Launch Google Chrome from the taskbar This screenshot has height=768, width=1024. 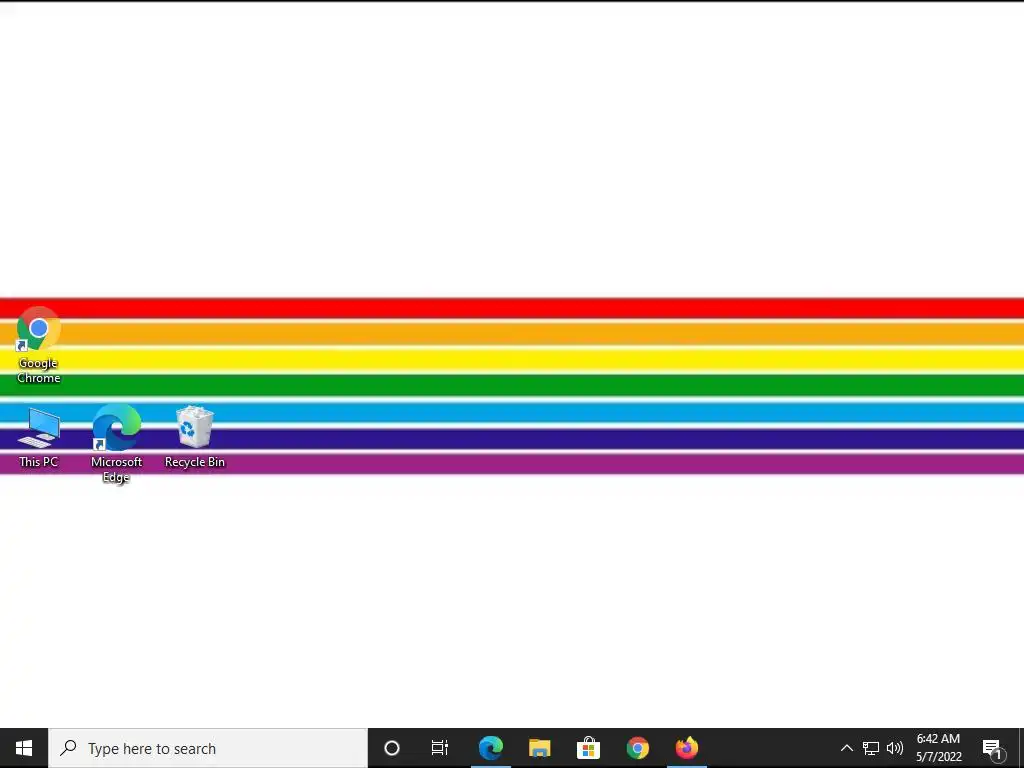[637, 748]
